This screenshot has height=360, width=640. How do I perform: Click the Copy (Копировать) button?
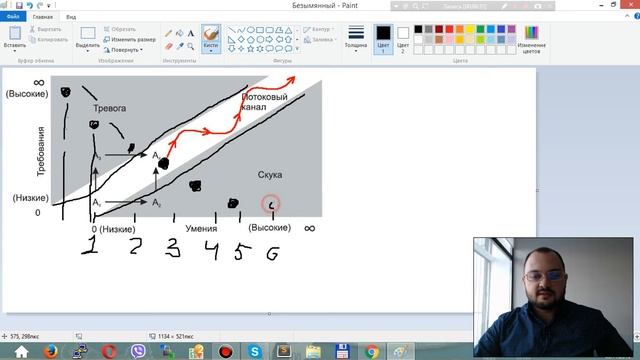coord(49,40)
